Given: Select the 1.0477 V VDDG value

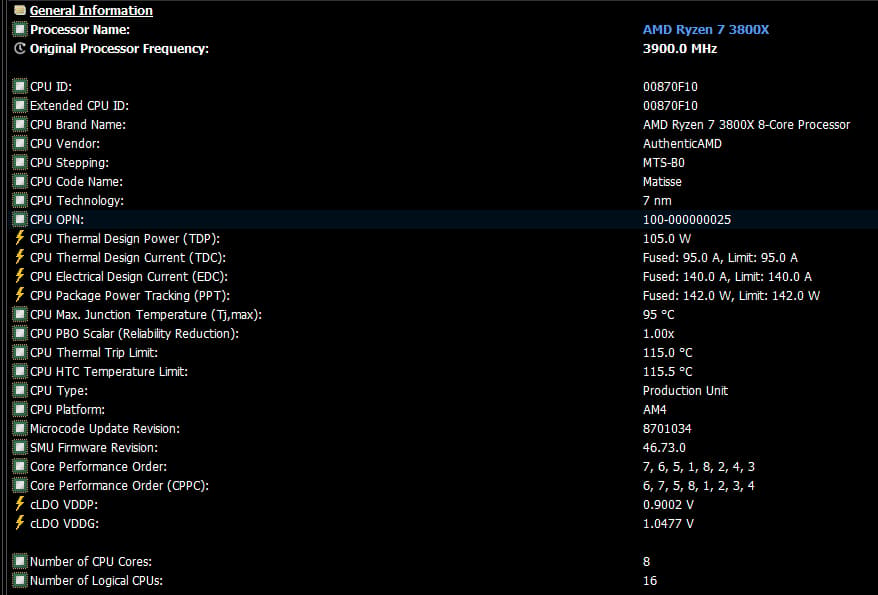Looking at the screenshot, I should coord(668,524).
